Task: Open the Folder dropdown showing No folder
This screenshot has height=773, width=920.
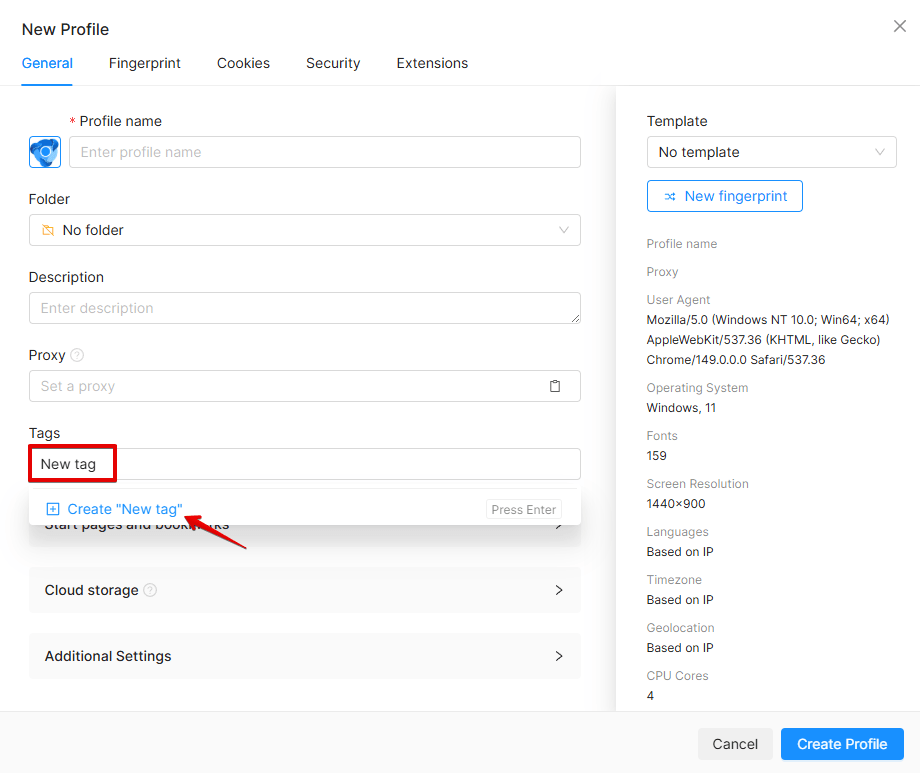Action: pyautogui.click(x=305, y=230)
